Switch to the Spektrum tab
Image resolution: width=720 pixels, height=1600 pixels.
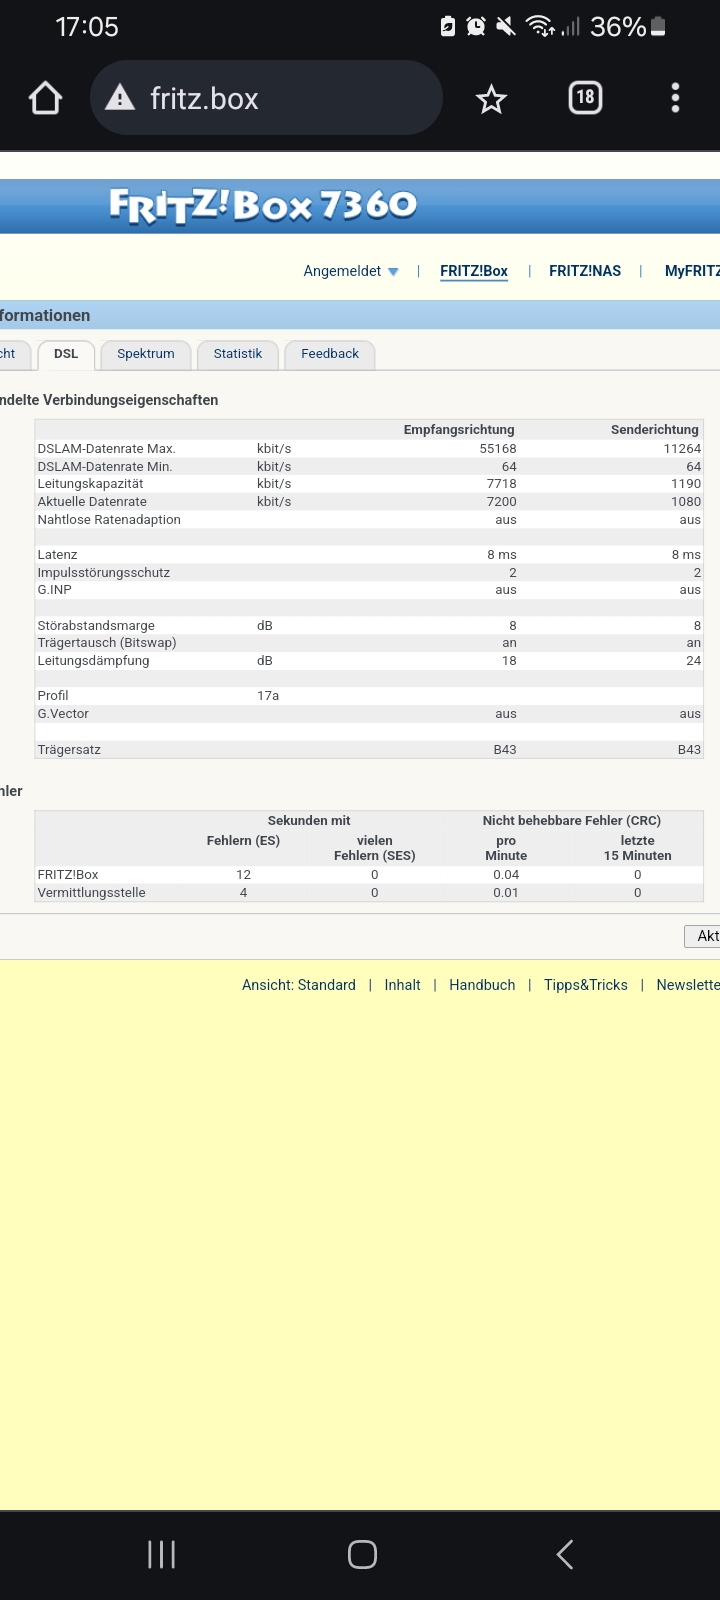click(146, 354)
